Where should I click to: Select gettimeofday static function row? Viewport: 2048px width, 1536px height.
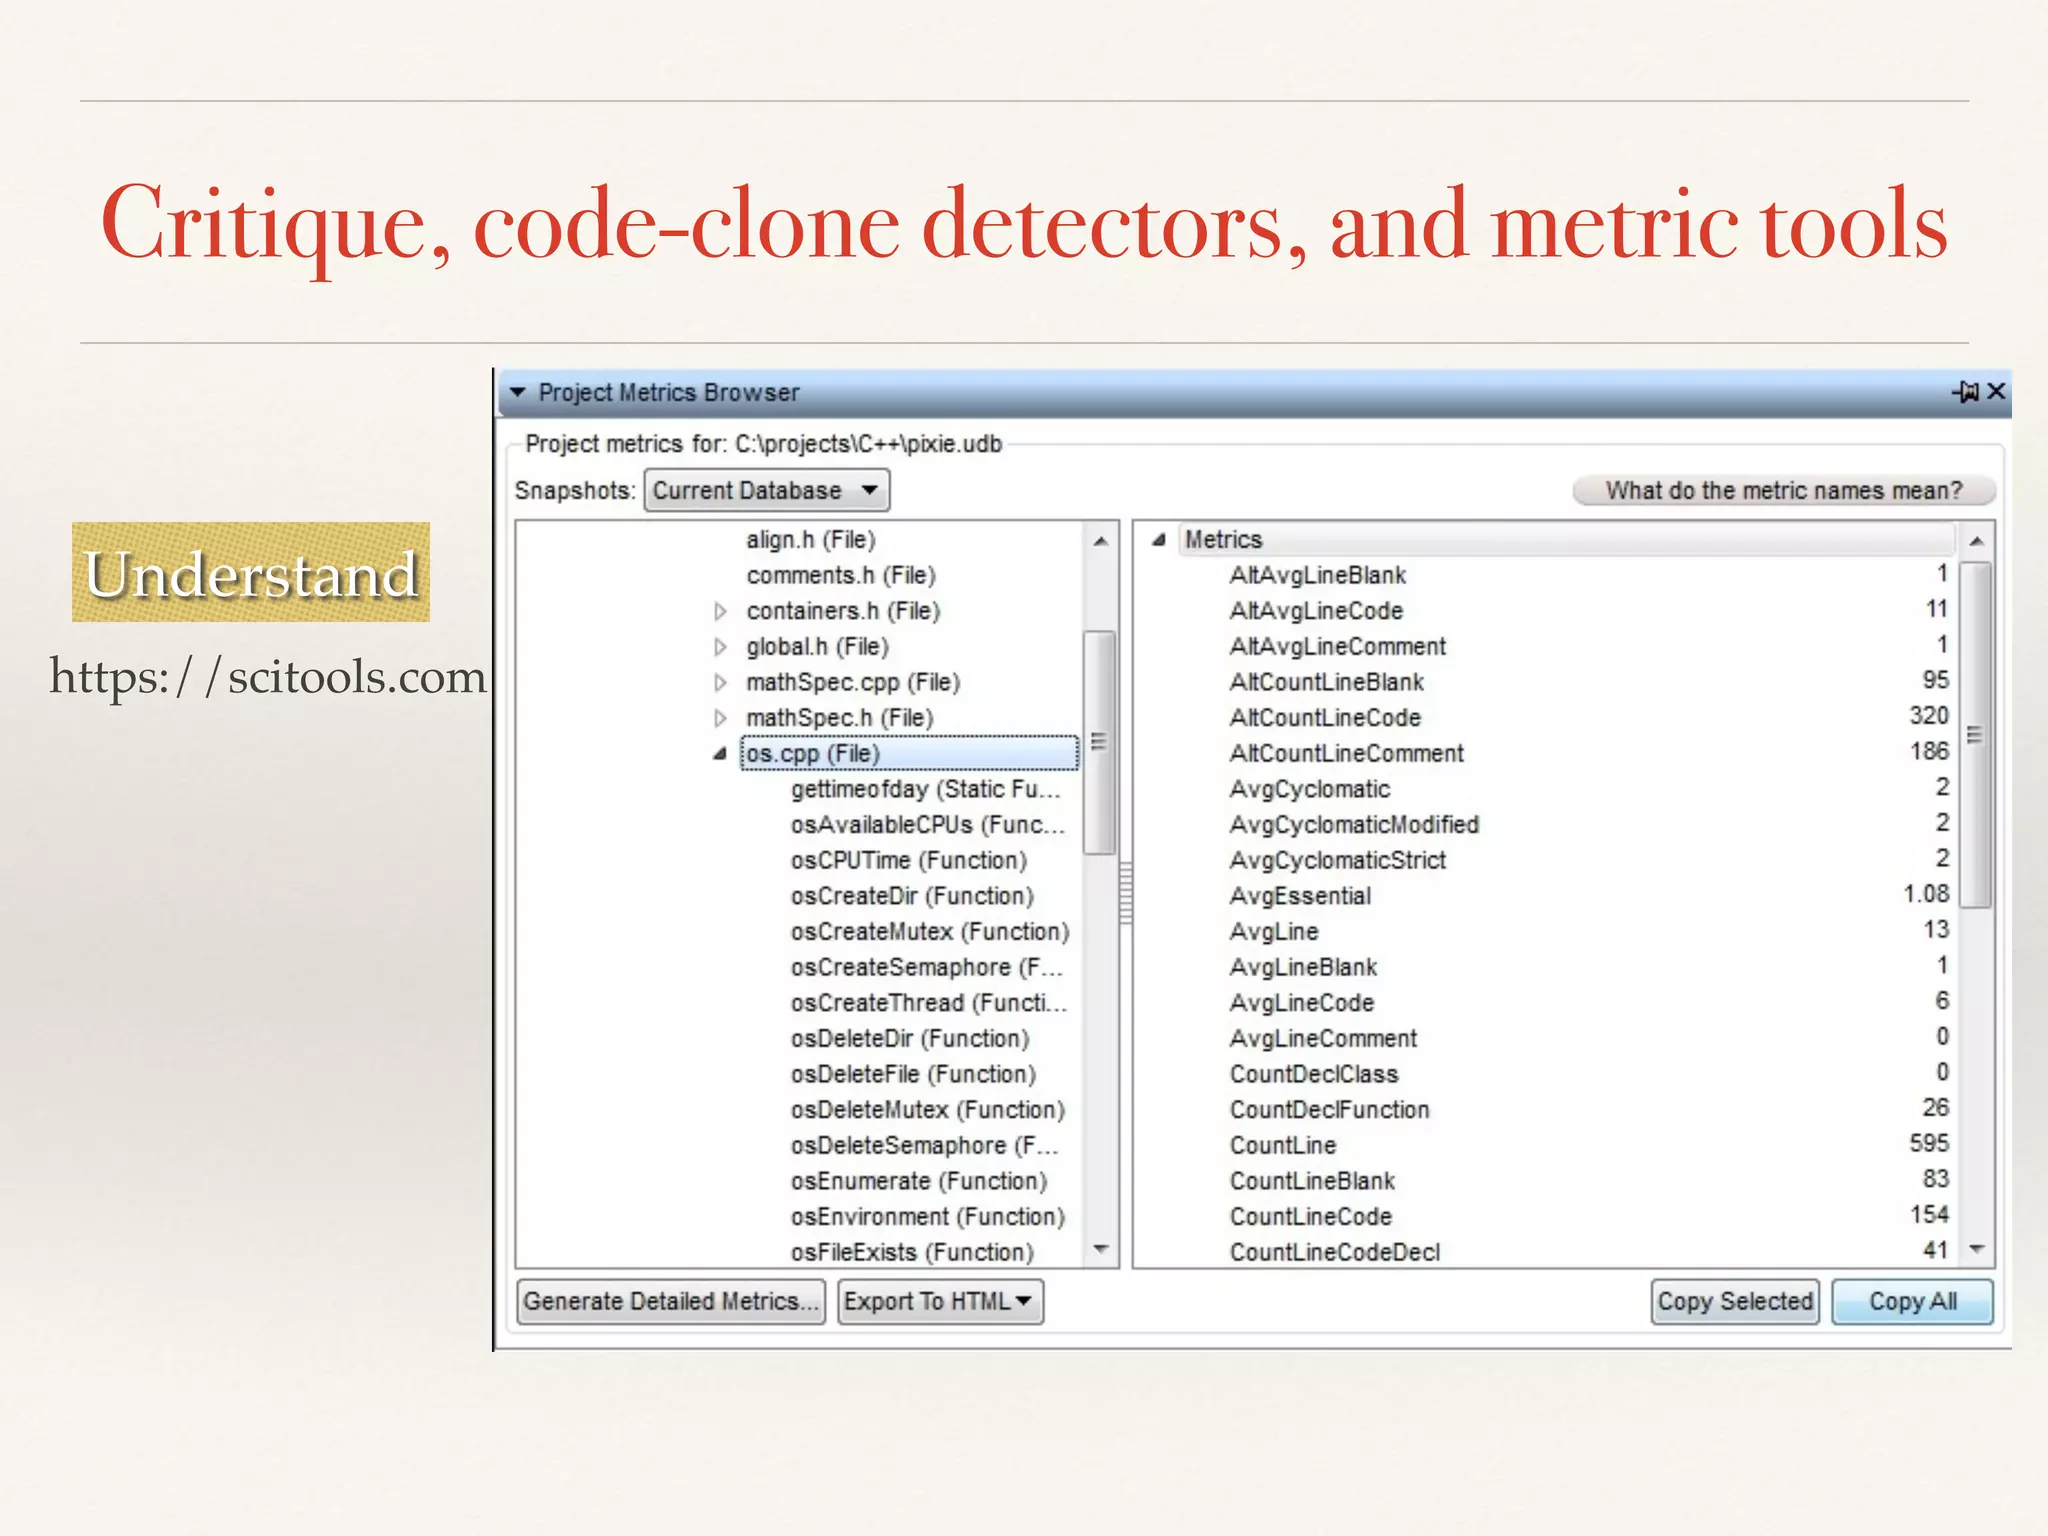(x=925, y=790)
